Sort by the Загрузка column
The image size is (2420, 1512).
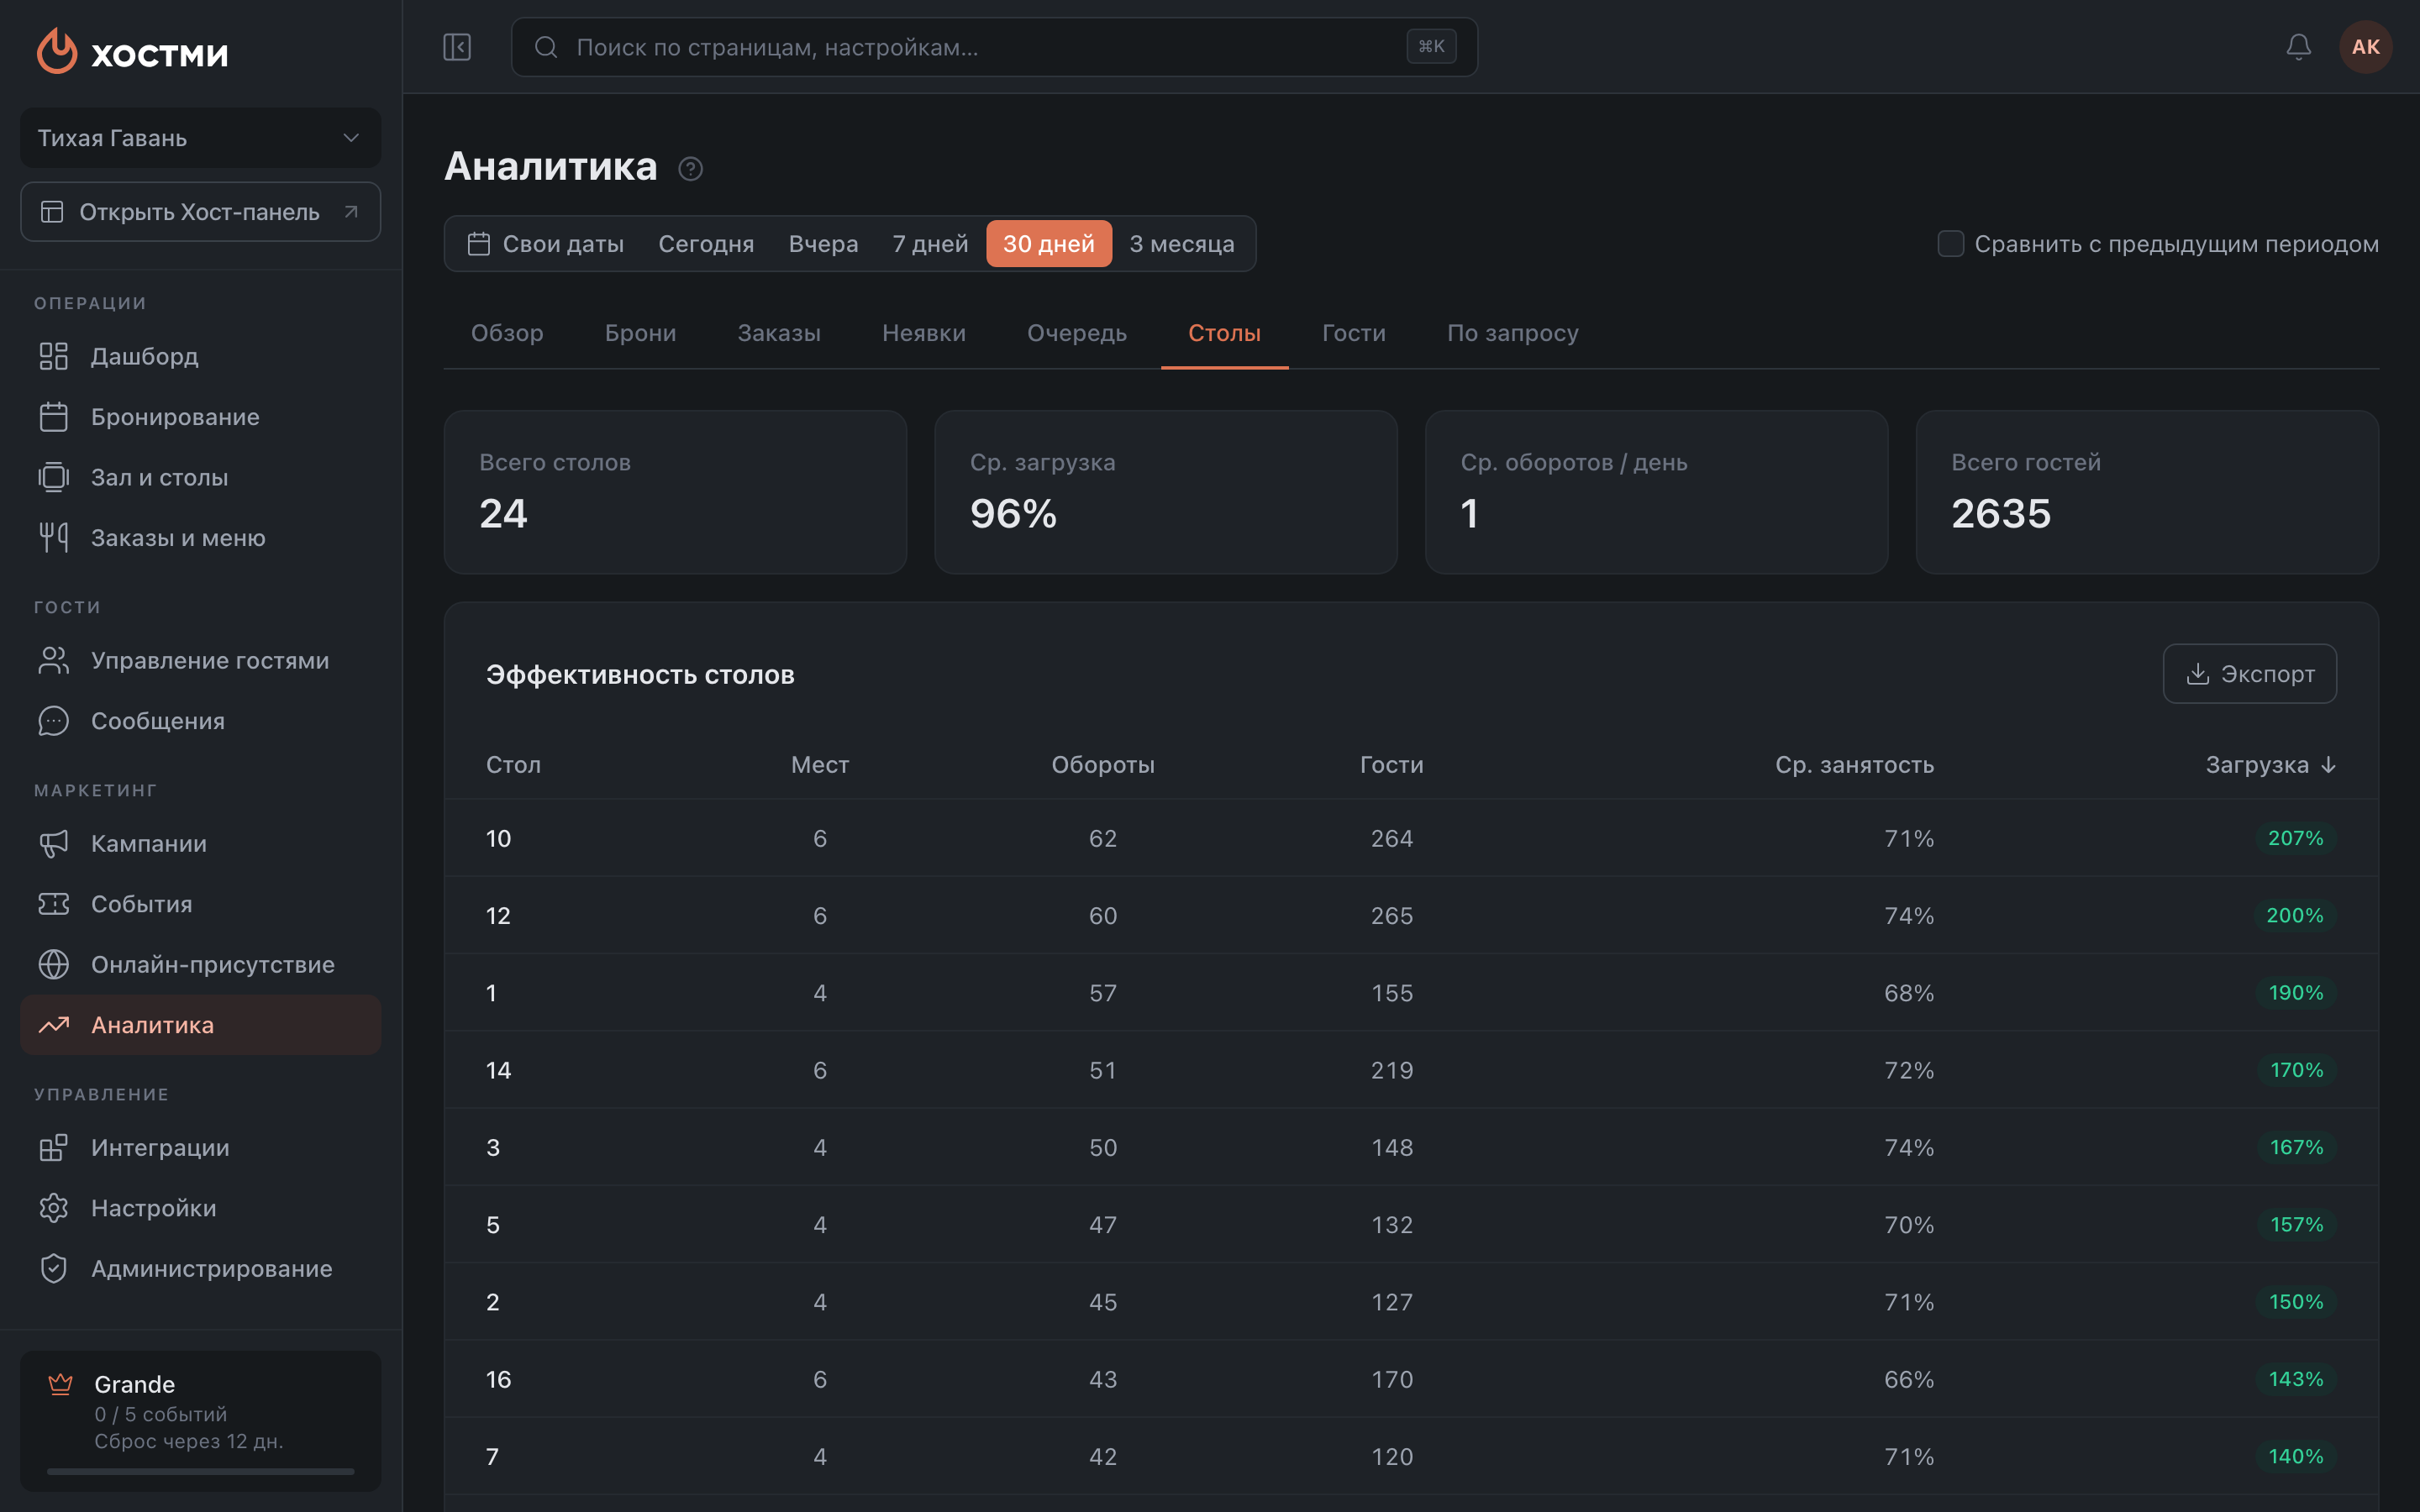[2270, 765]
